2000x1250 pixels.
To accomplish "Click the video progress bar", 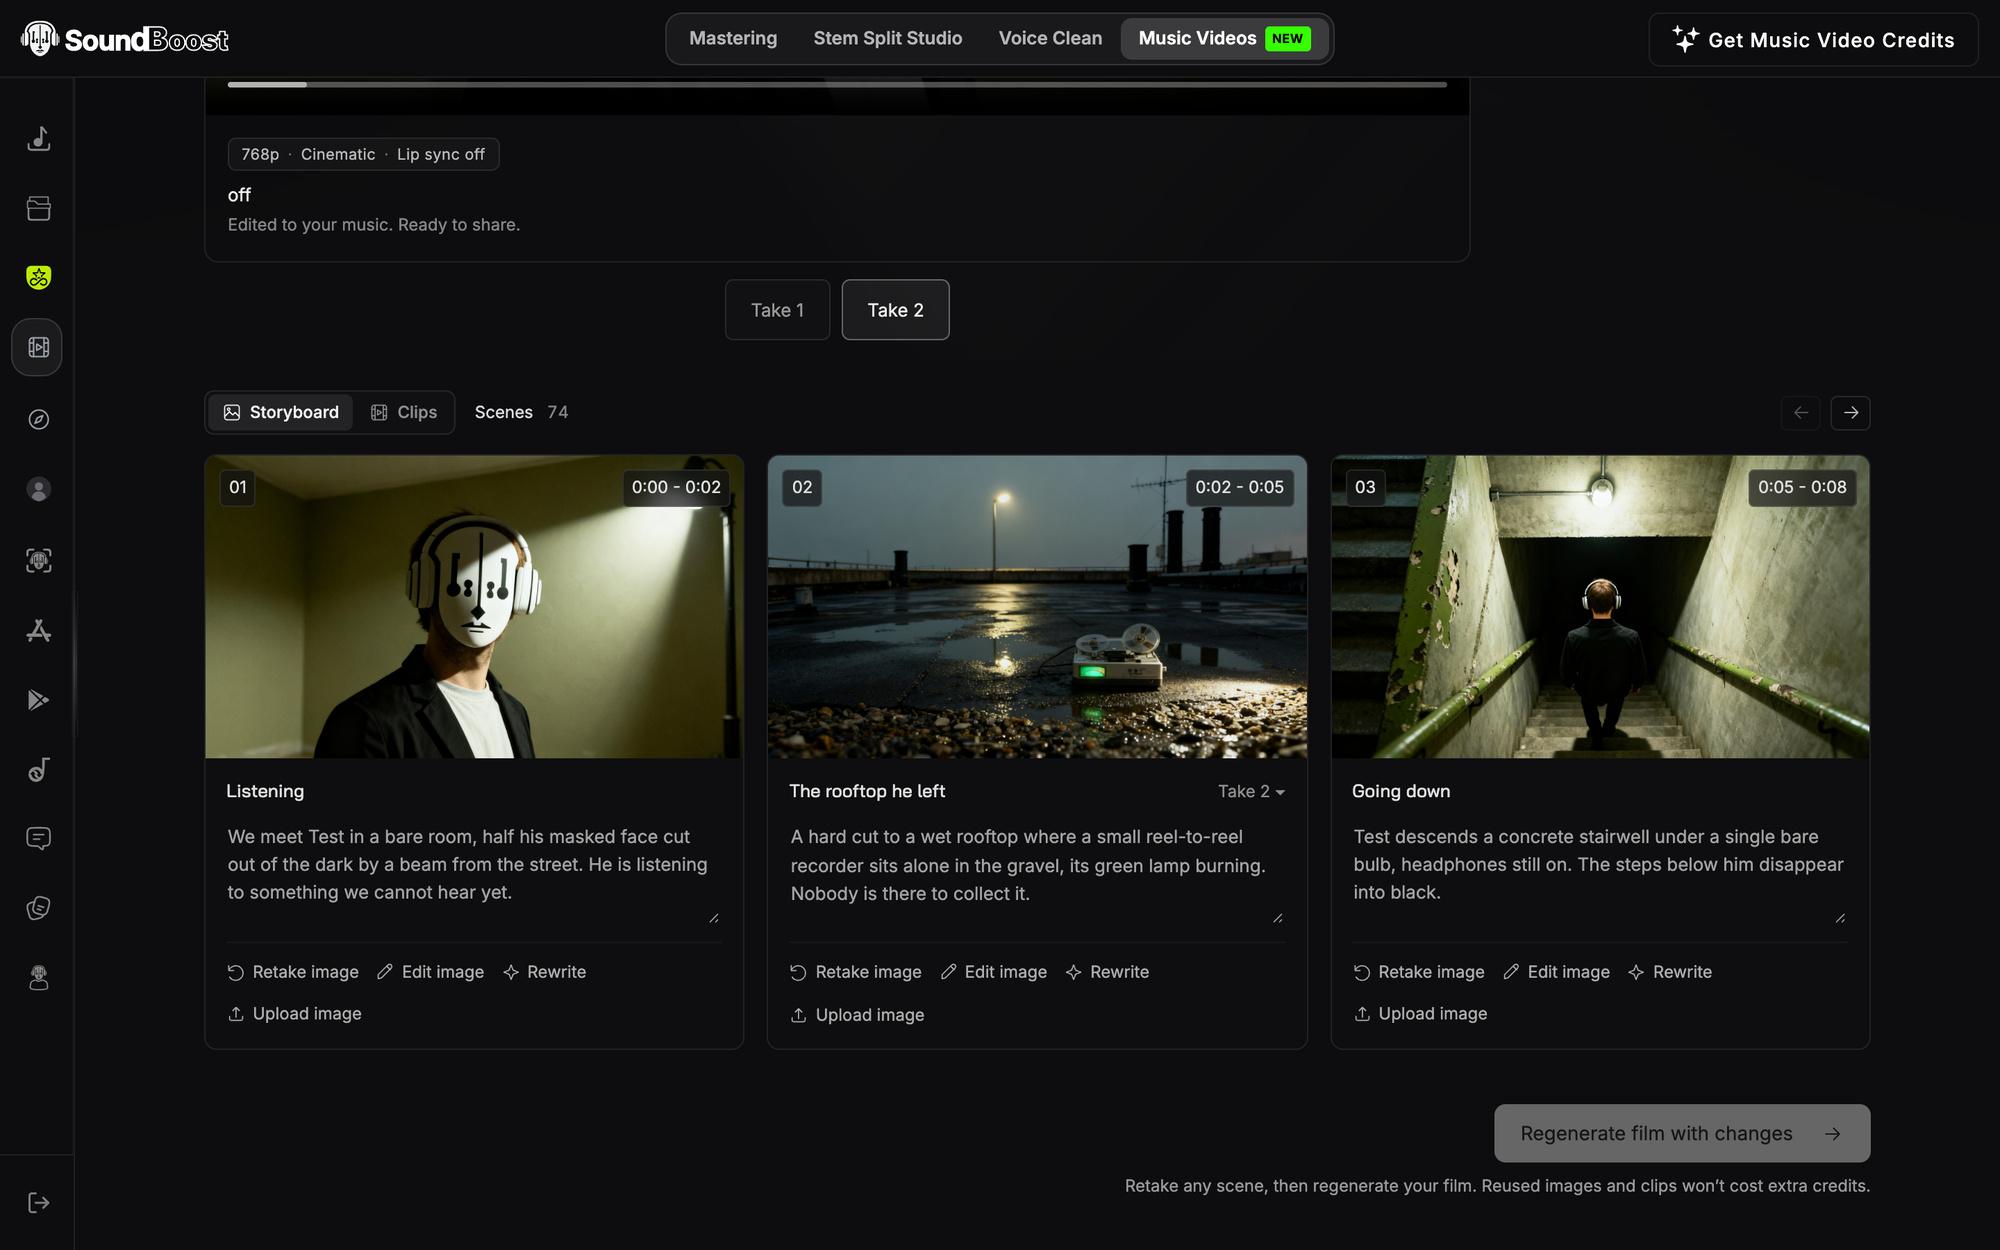I will (837, 85).
